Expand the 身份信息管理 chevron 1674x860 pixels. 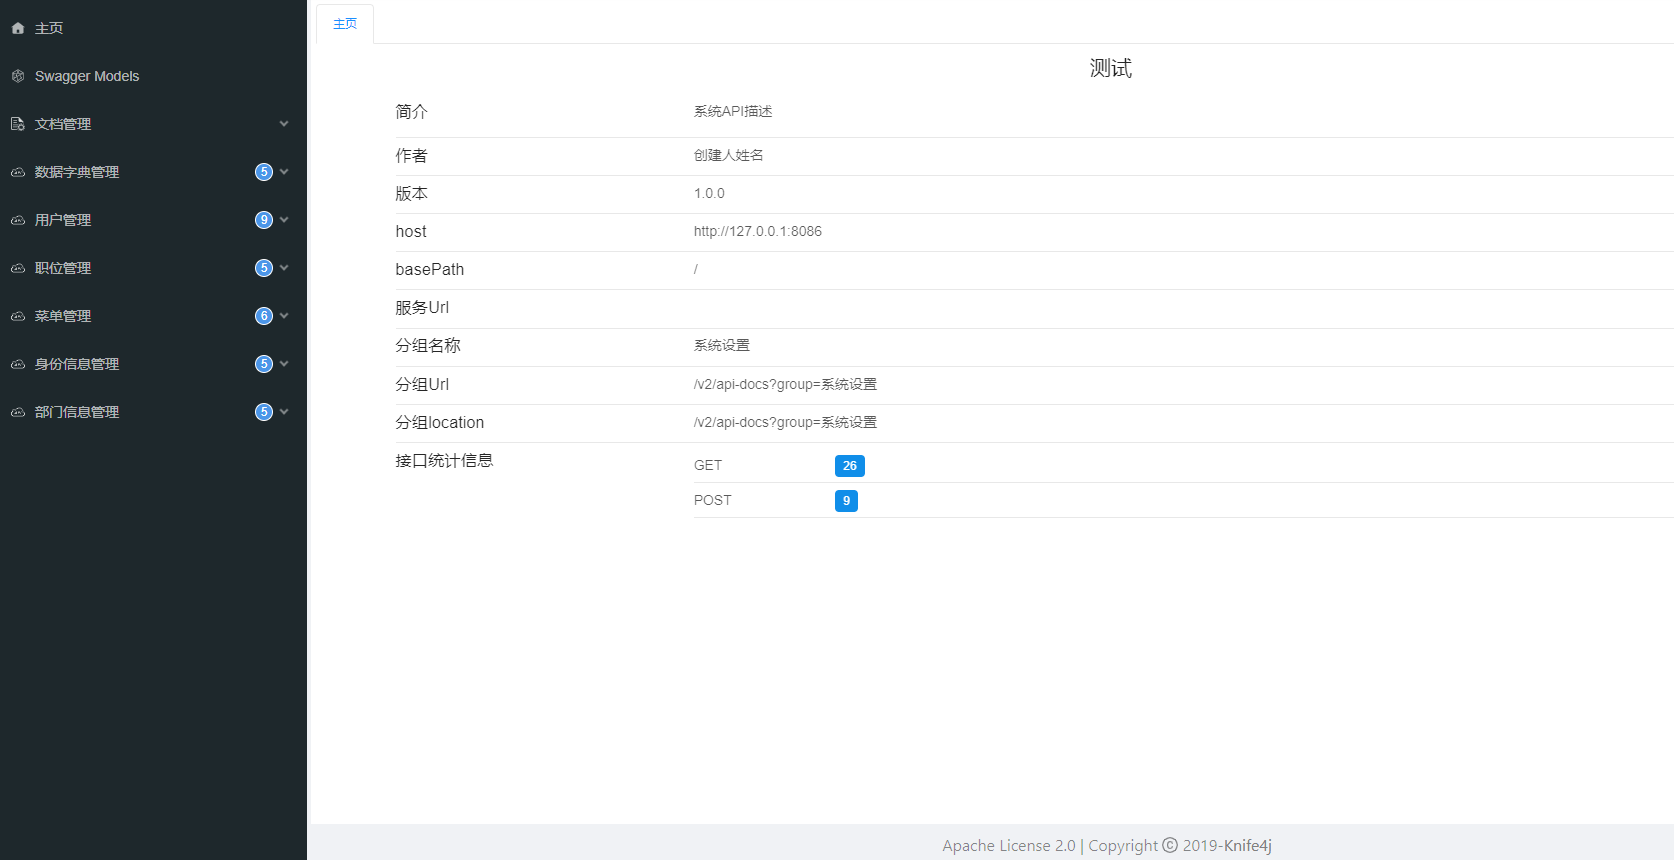tap(284, 364)
